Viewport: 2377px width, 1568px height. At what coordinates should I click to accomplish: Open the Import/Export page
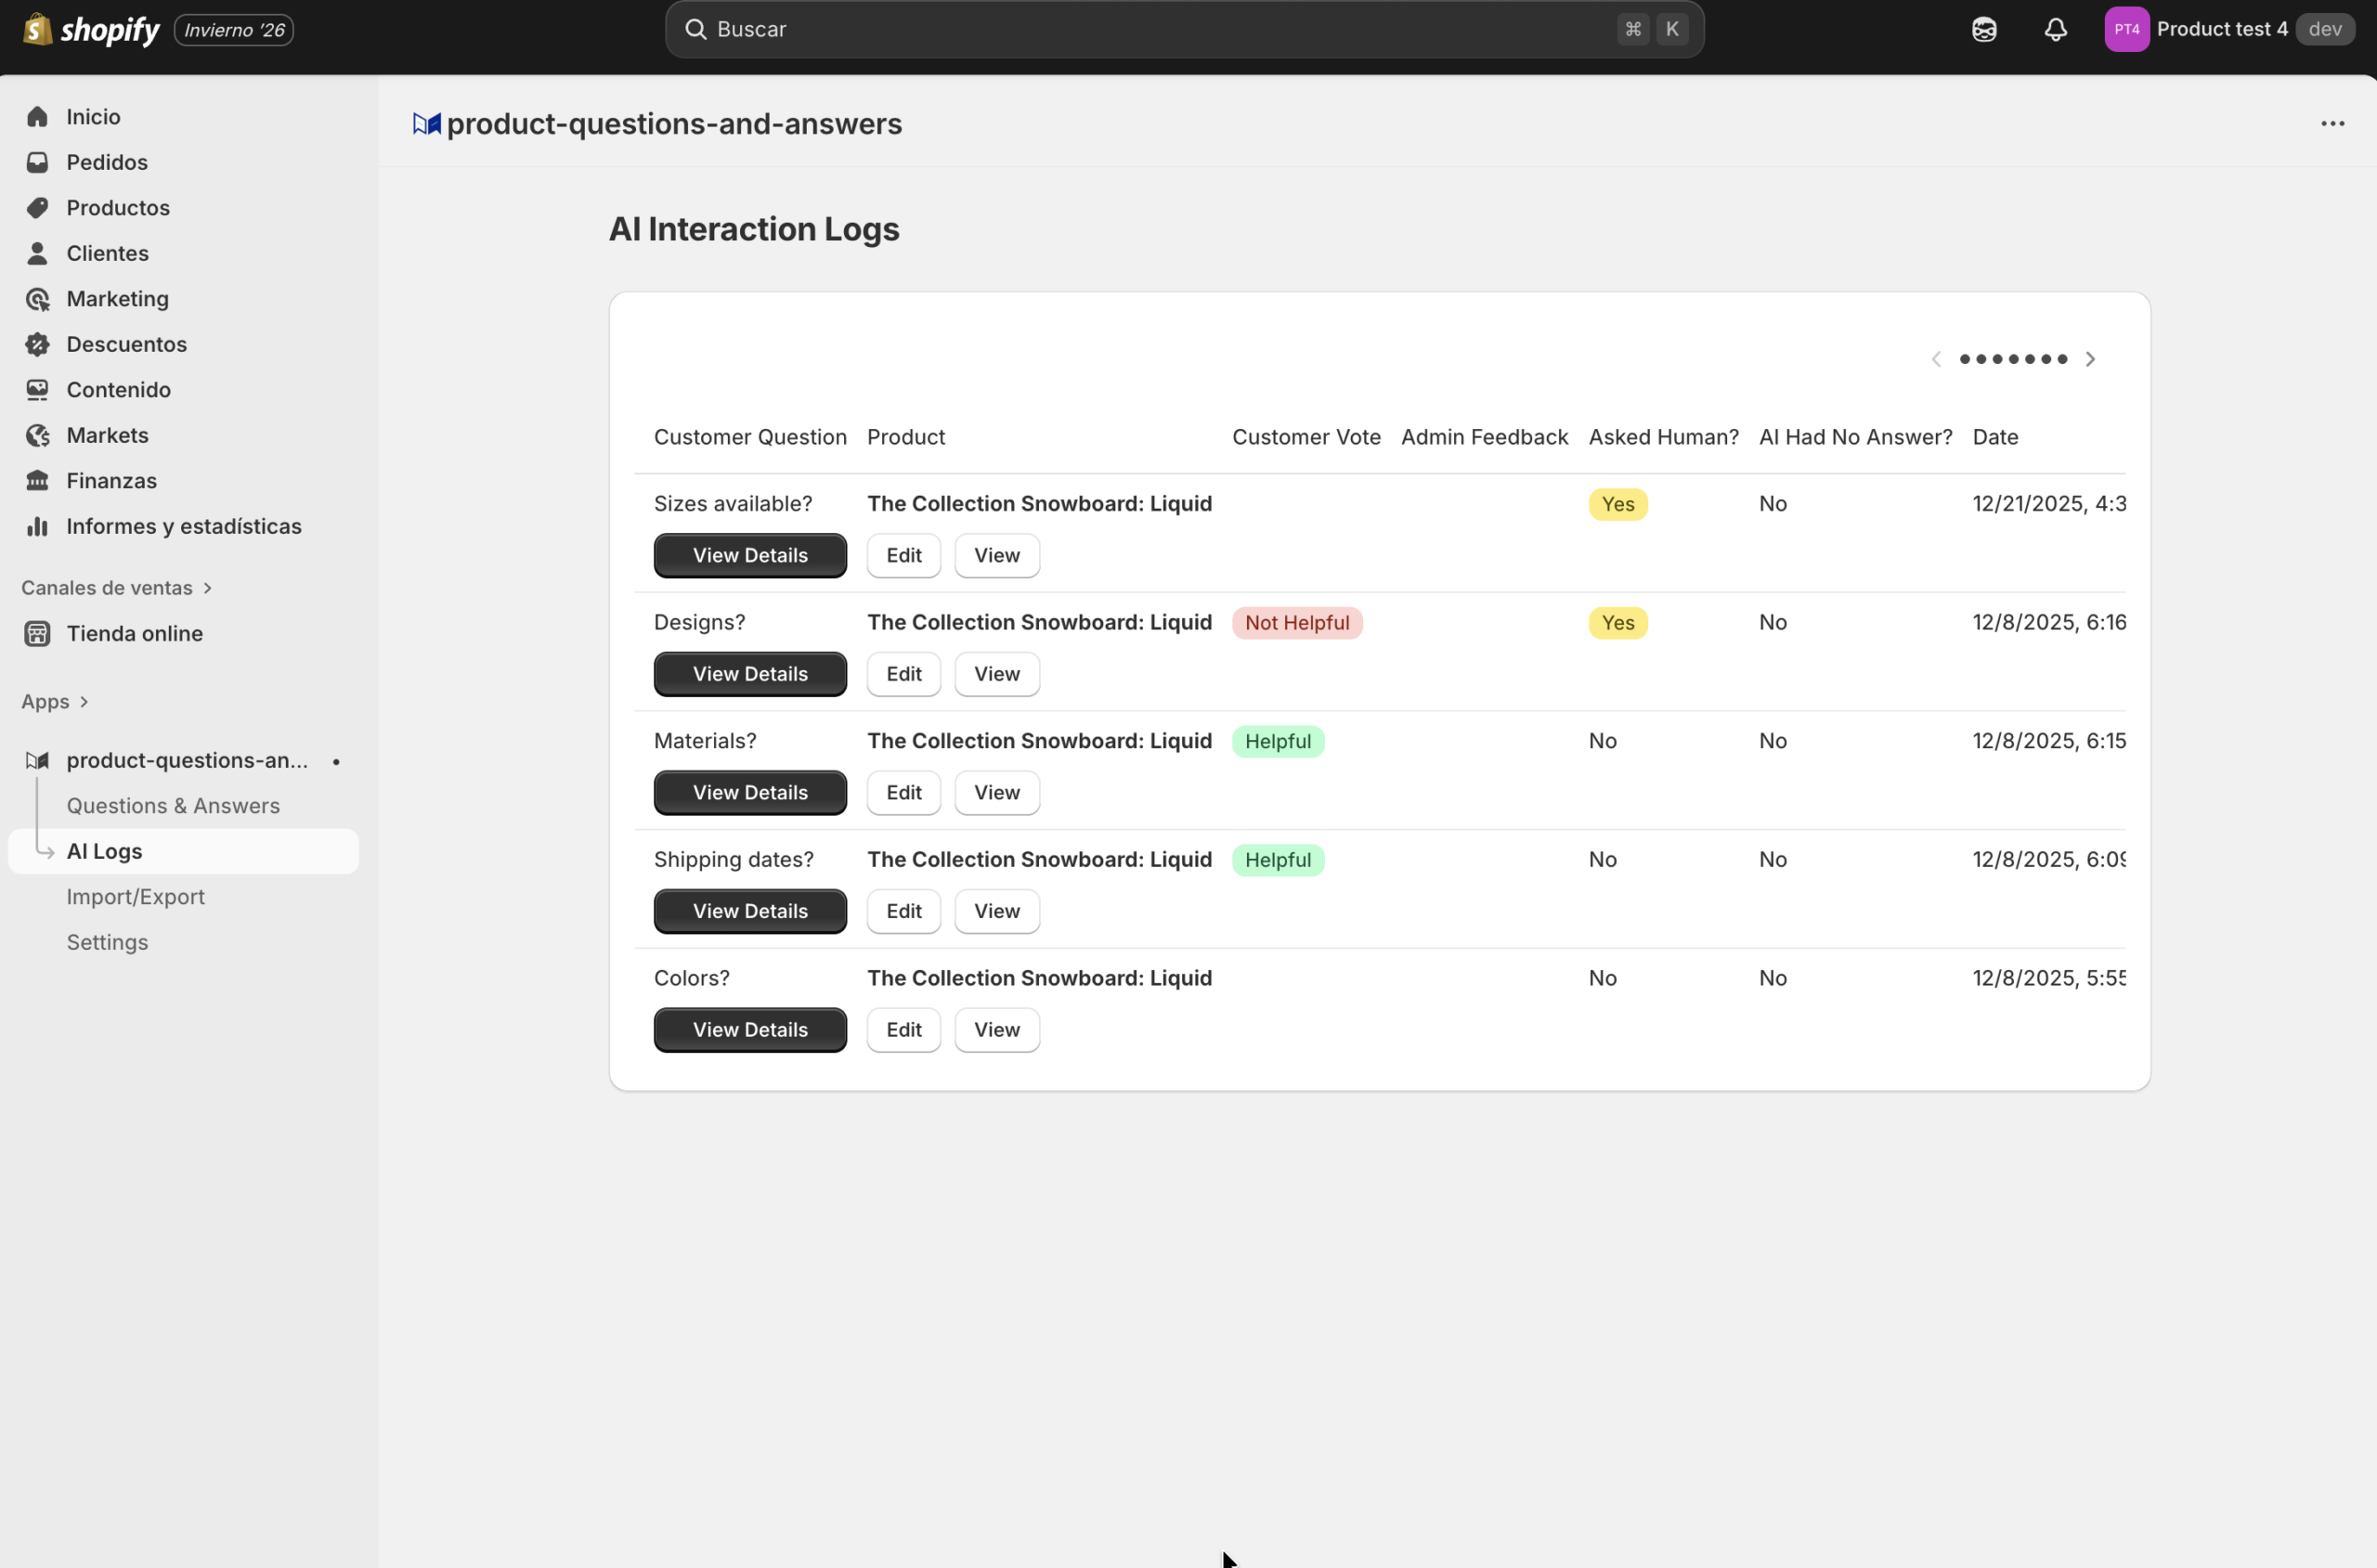(135, 897)
